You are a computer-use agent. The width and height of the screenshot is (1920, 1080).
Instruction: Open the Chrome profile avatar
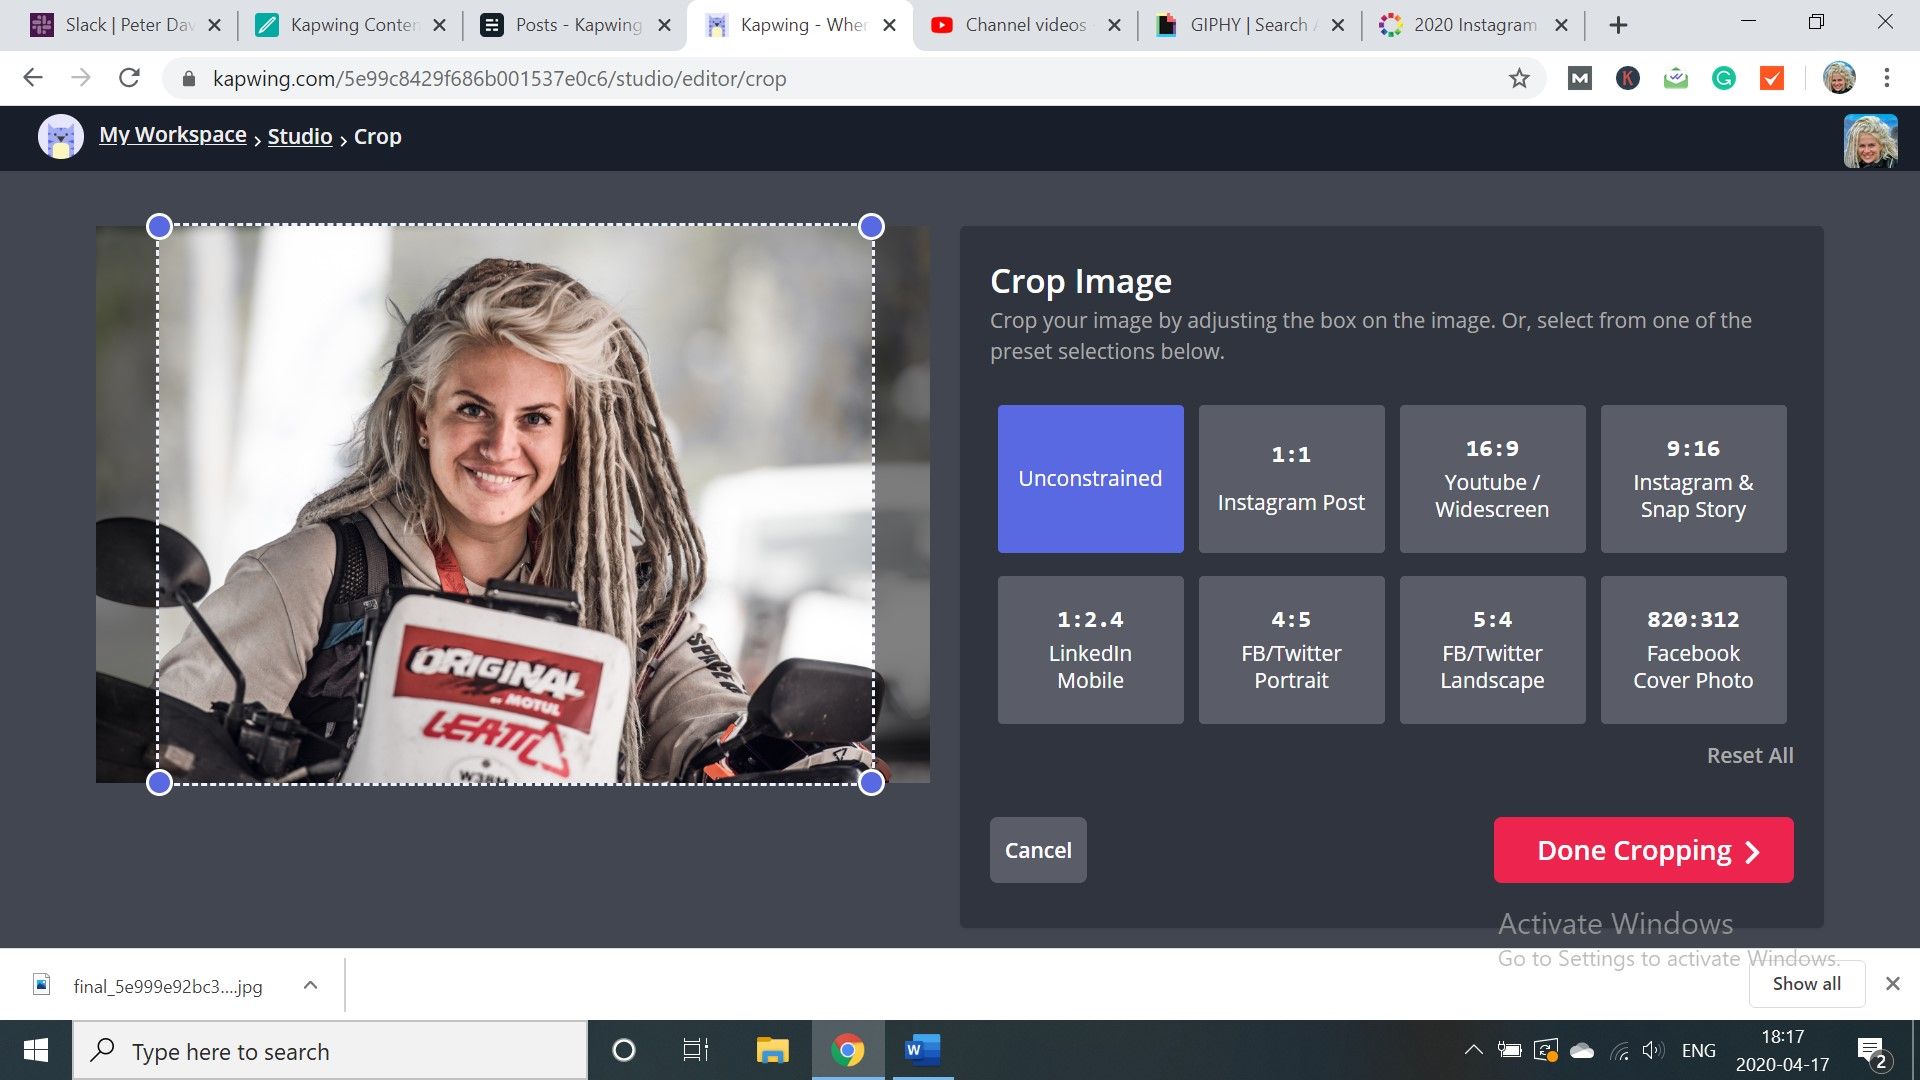[1839, 78]
